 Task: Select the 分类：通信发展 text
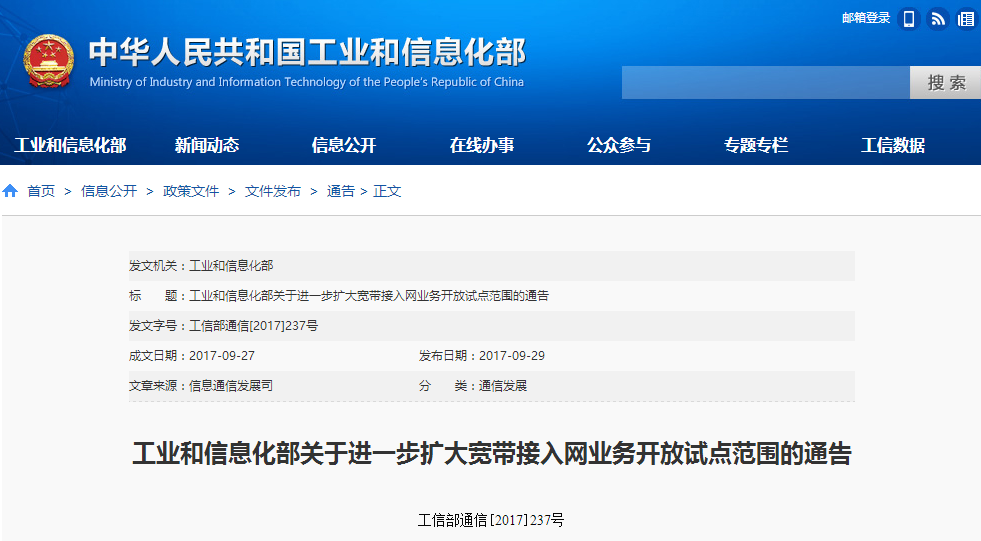point(473,386)
